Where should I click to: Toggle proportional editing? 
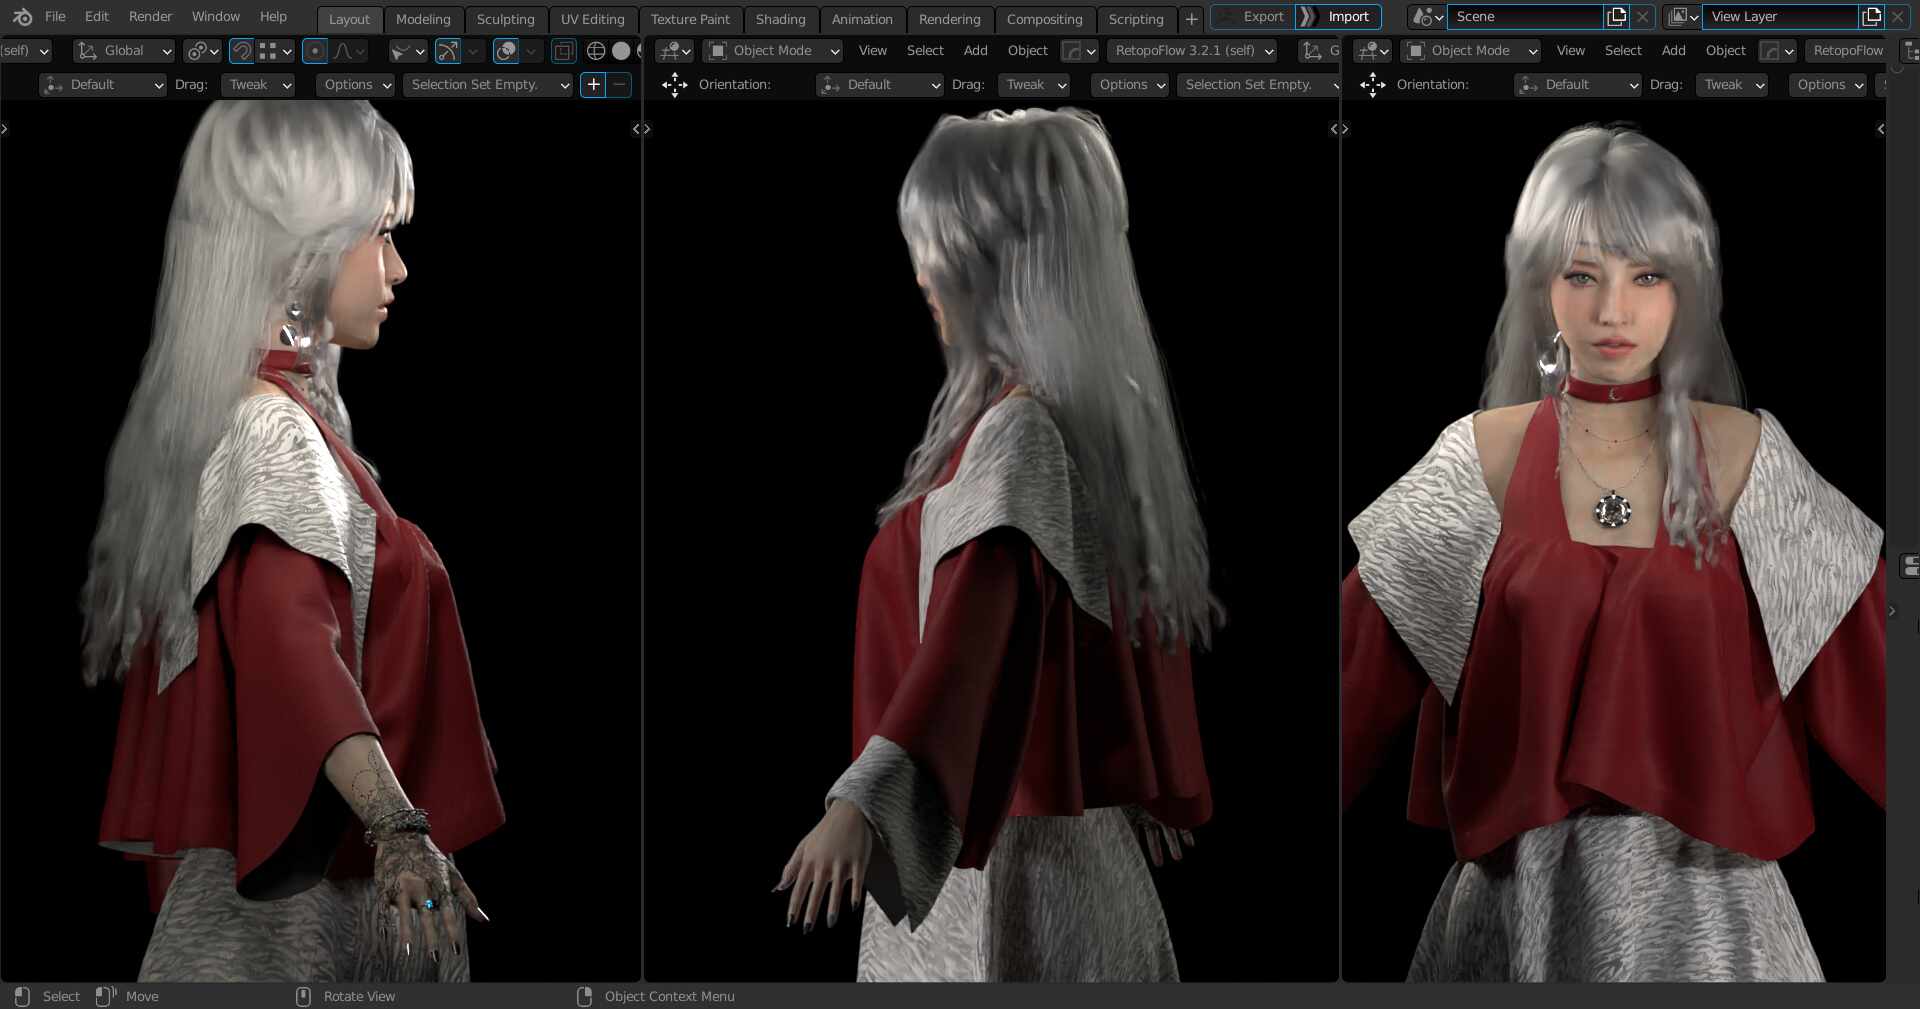pyautogui.click(x=316, y=50)
